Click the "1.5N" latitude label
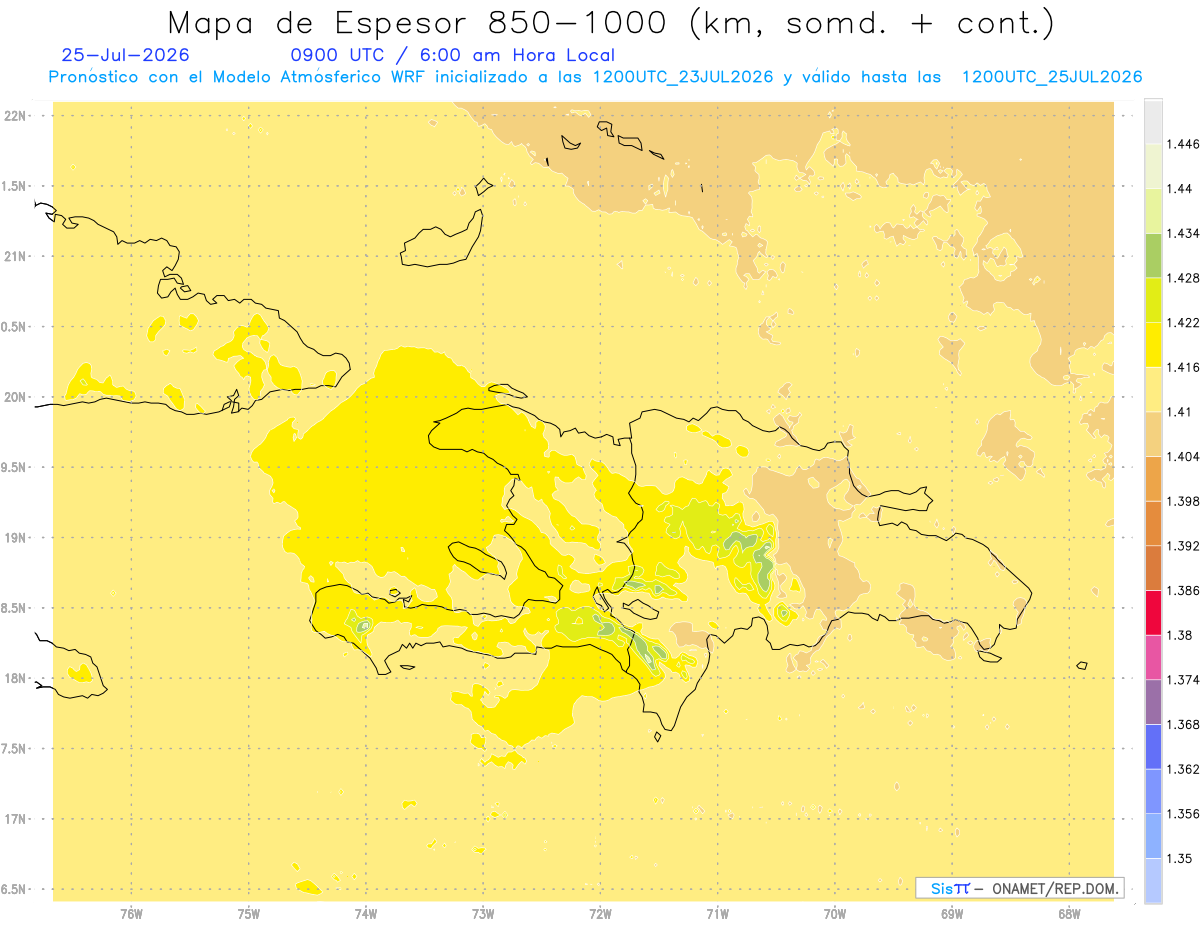The image size is (1200, 927). [15, 186]
